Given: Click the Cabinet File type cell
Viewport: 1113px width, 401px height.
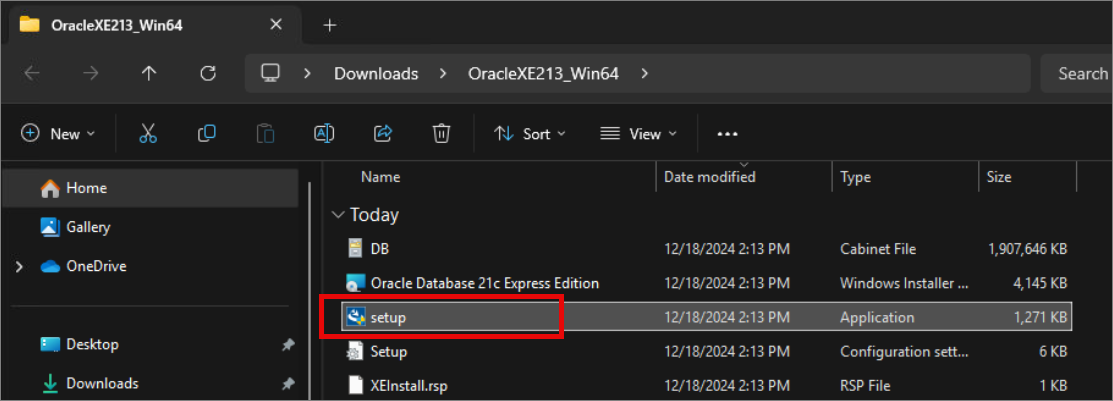Looking at the screenshot, I should pos(878,249).
